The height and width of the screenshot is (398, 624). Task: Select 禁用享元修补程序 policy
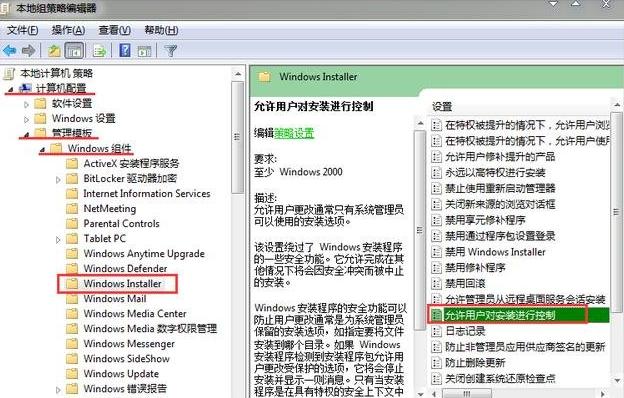tap(485, 220)
